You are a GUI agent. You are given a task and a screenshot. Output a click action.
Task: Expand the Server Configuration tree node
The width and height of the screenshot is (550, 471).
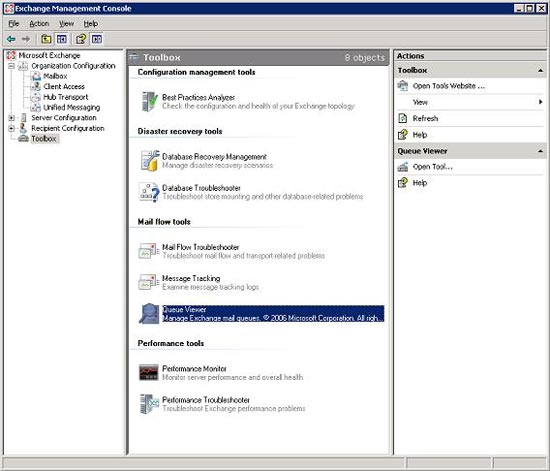point(12,118)
